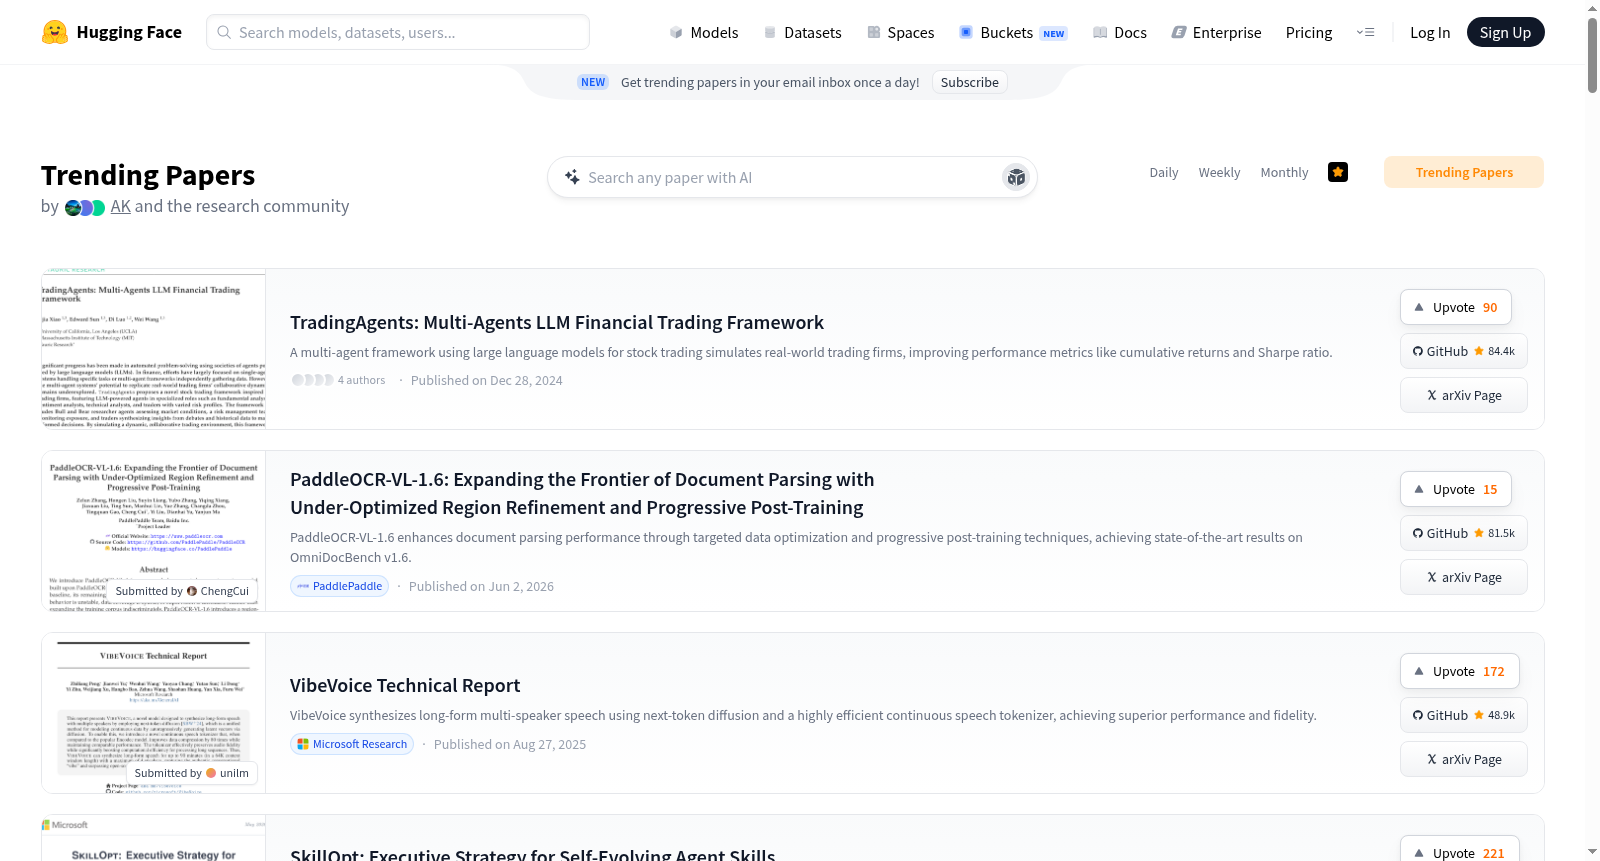Click the Spaces icon in navigation
Image resolution: width=1600 pixels, height=861 pixels.
point(874,32)
